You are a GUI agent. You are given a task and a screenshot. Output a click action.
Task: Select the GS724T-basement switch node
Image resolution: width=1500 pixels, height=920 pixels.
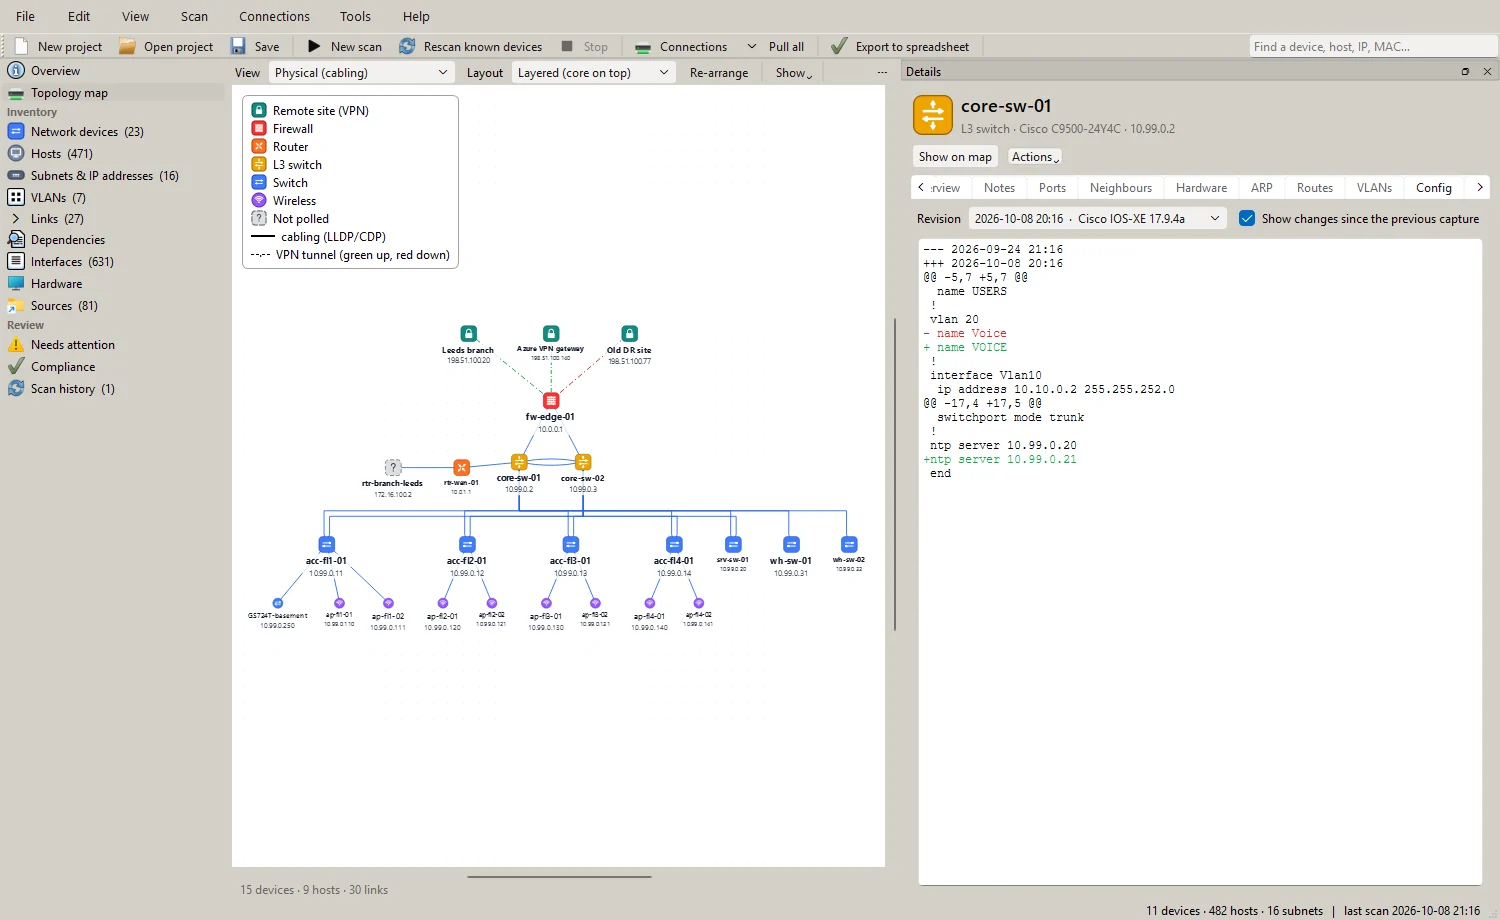point(278,604)
